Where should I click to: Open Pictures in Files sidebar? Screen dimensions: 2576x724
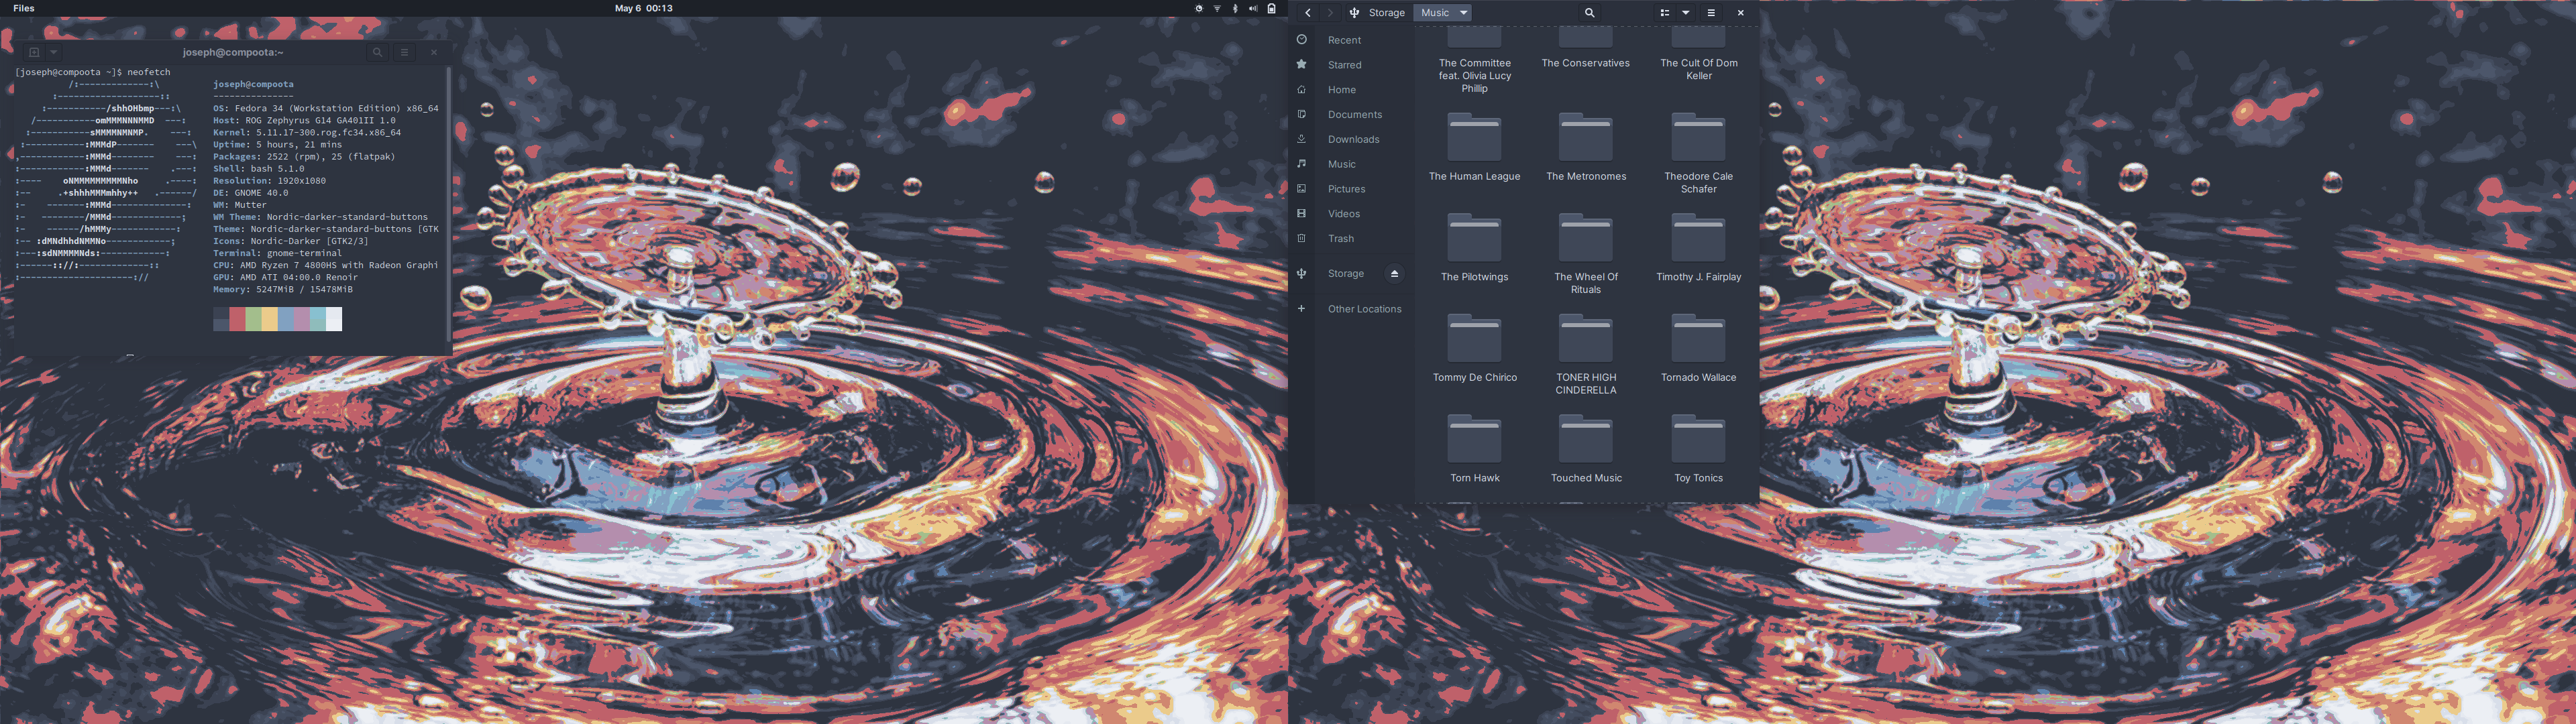point(1346,189)
